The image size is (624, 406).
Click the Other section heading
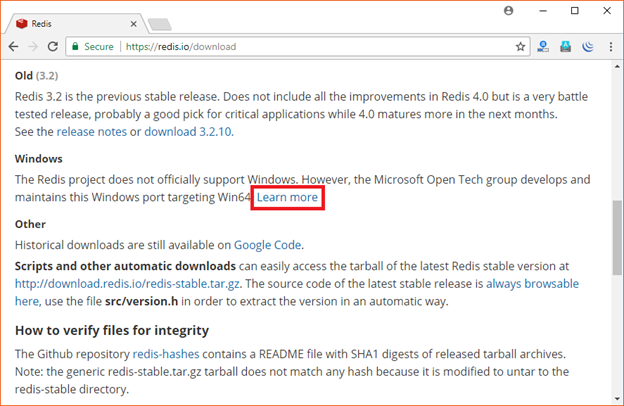click(30, 224)
